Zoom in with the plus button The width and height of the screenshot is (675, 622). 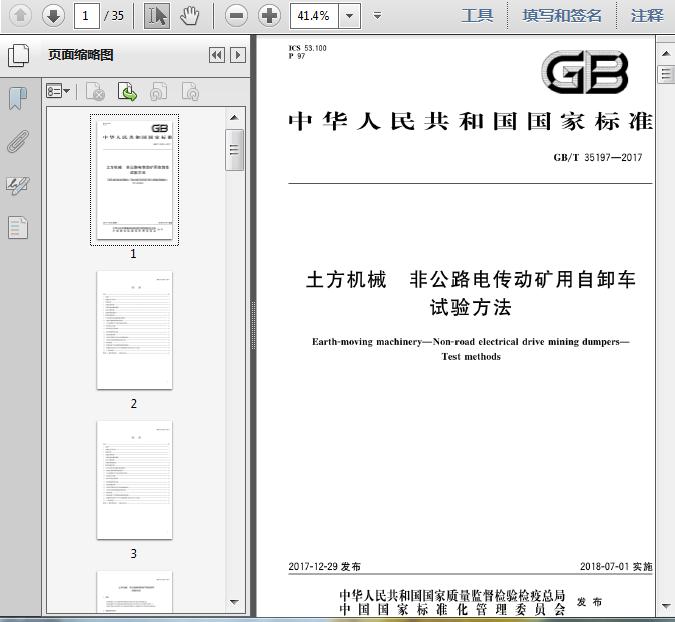(x=269, y=16)
